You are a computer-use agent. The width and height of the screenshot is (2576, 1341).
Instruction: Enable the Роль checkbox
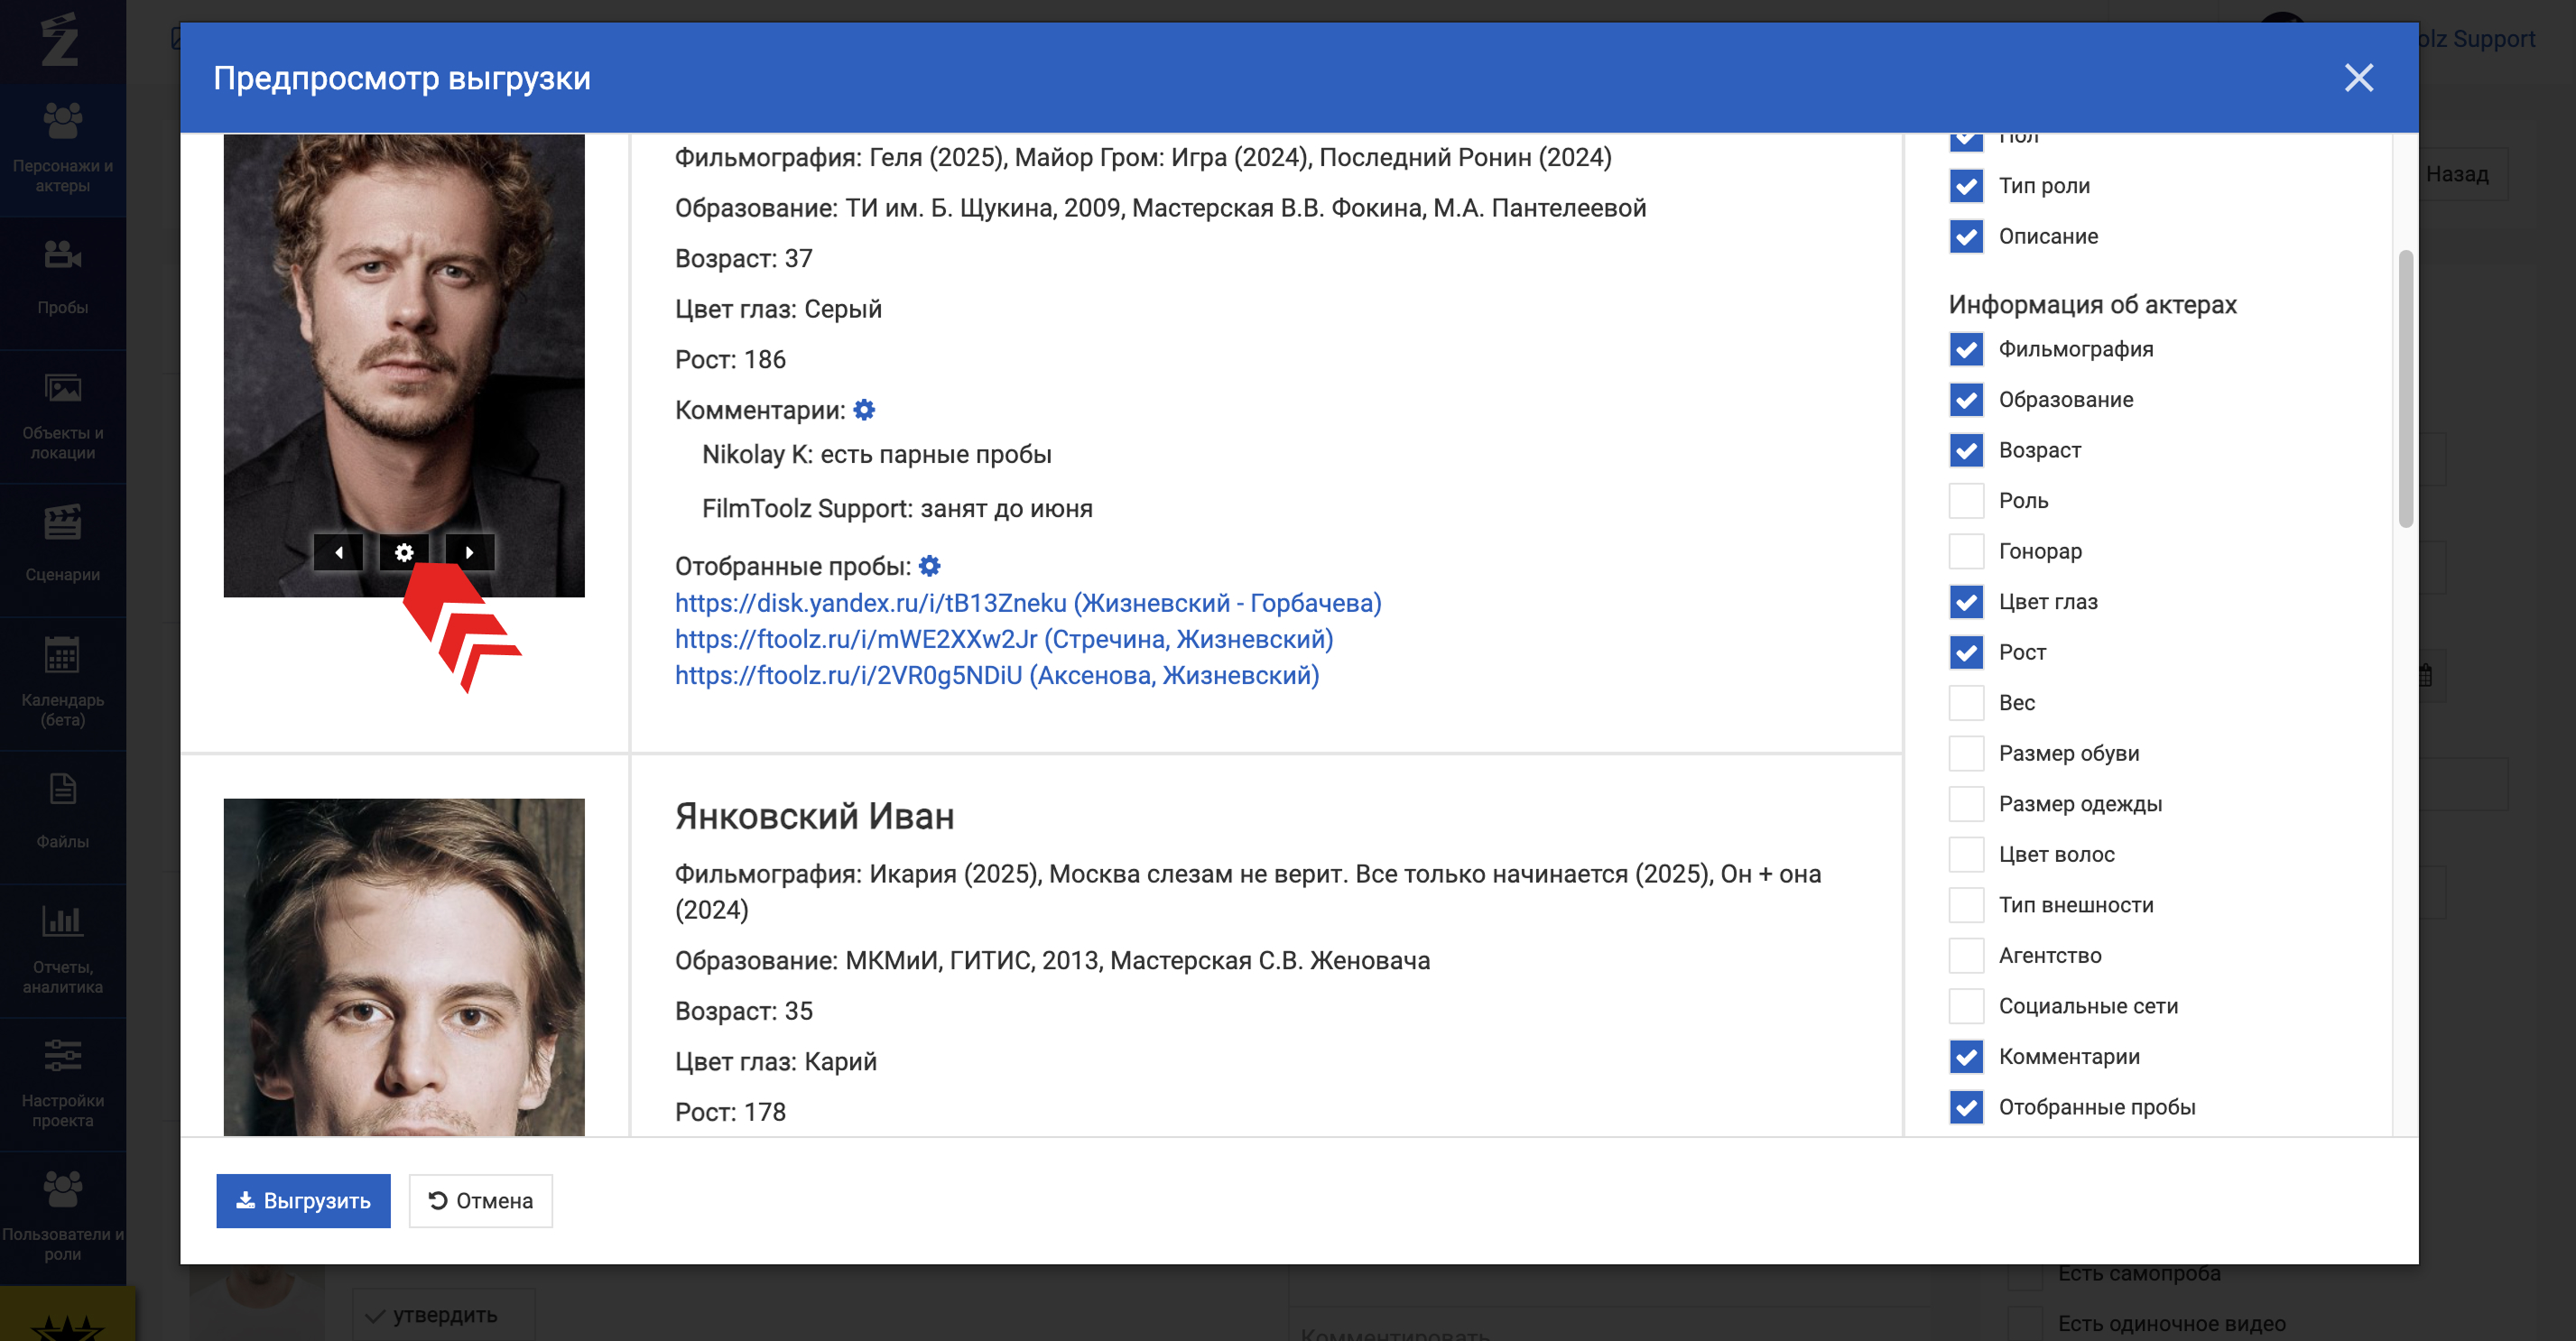(x=1966, y=501)
